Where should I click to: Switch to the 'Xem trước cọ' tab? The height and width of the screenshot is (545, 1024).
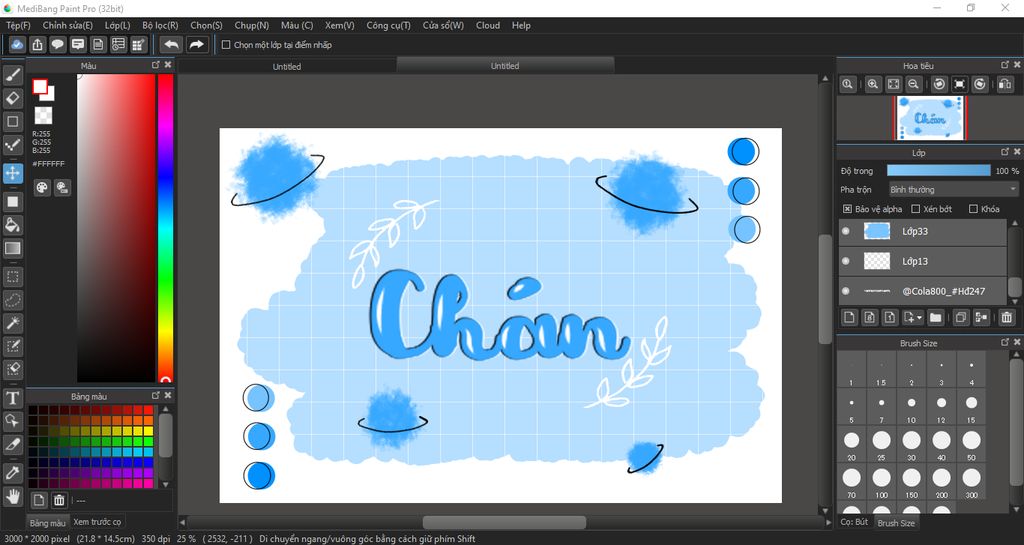pos(97,522)
